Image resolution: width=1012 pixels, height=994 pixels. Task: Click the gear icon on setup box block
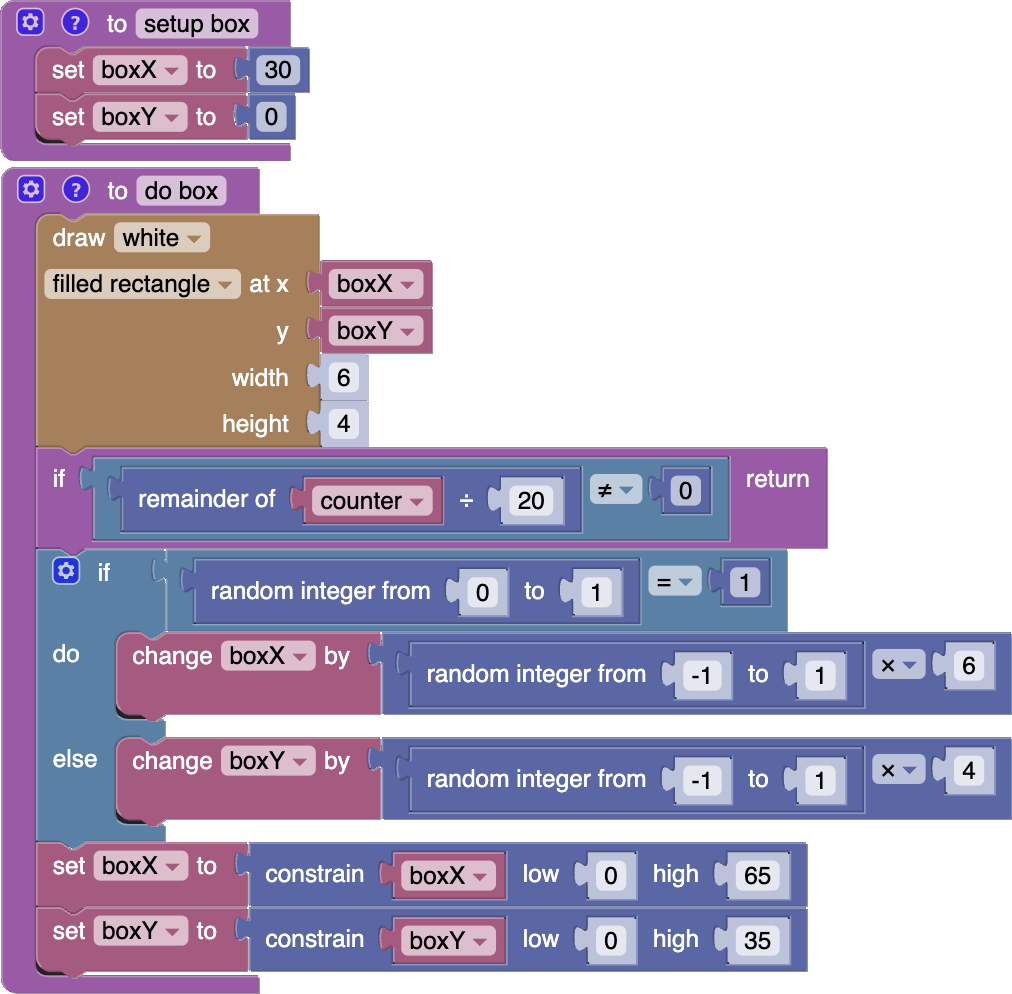[x=31, y=22]
